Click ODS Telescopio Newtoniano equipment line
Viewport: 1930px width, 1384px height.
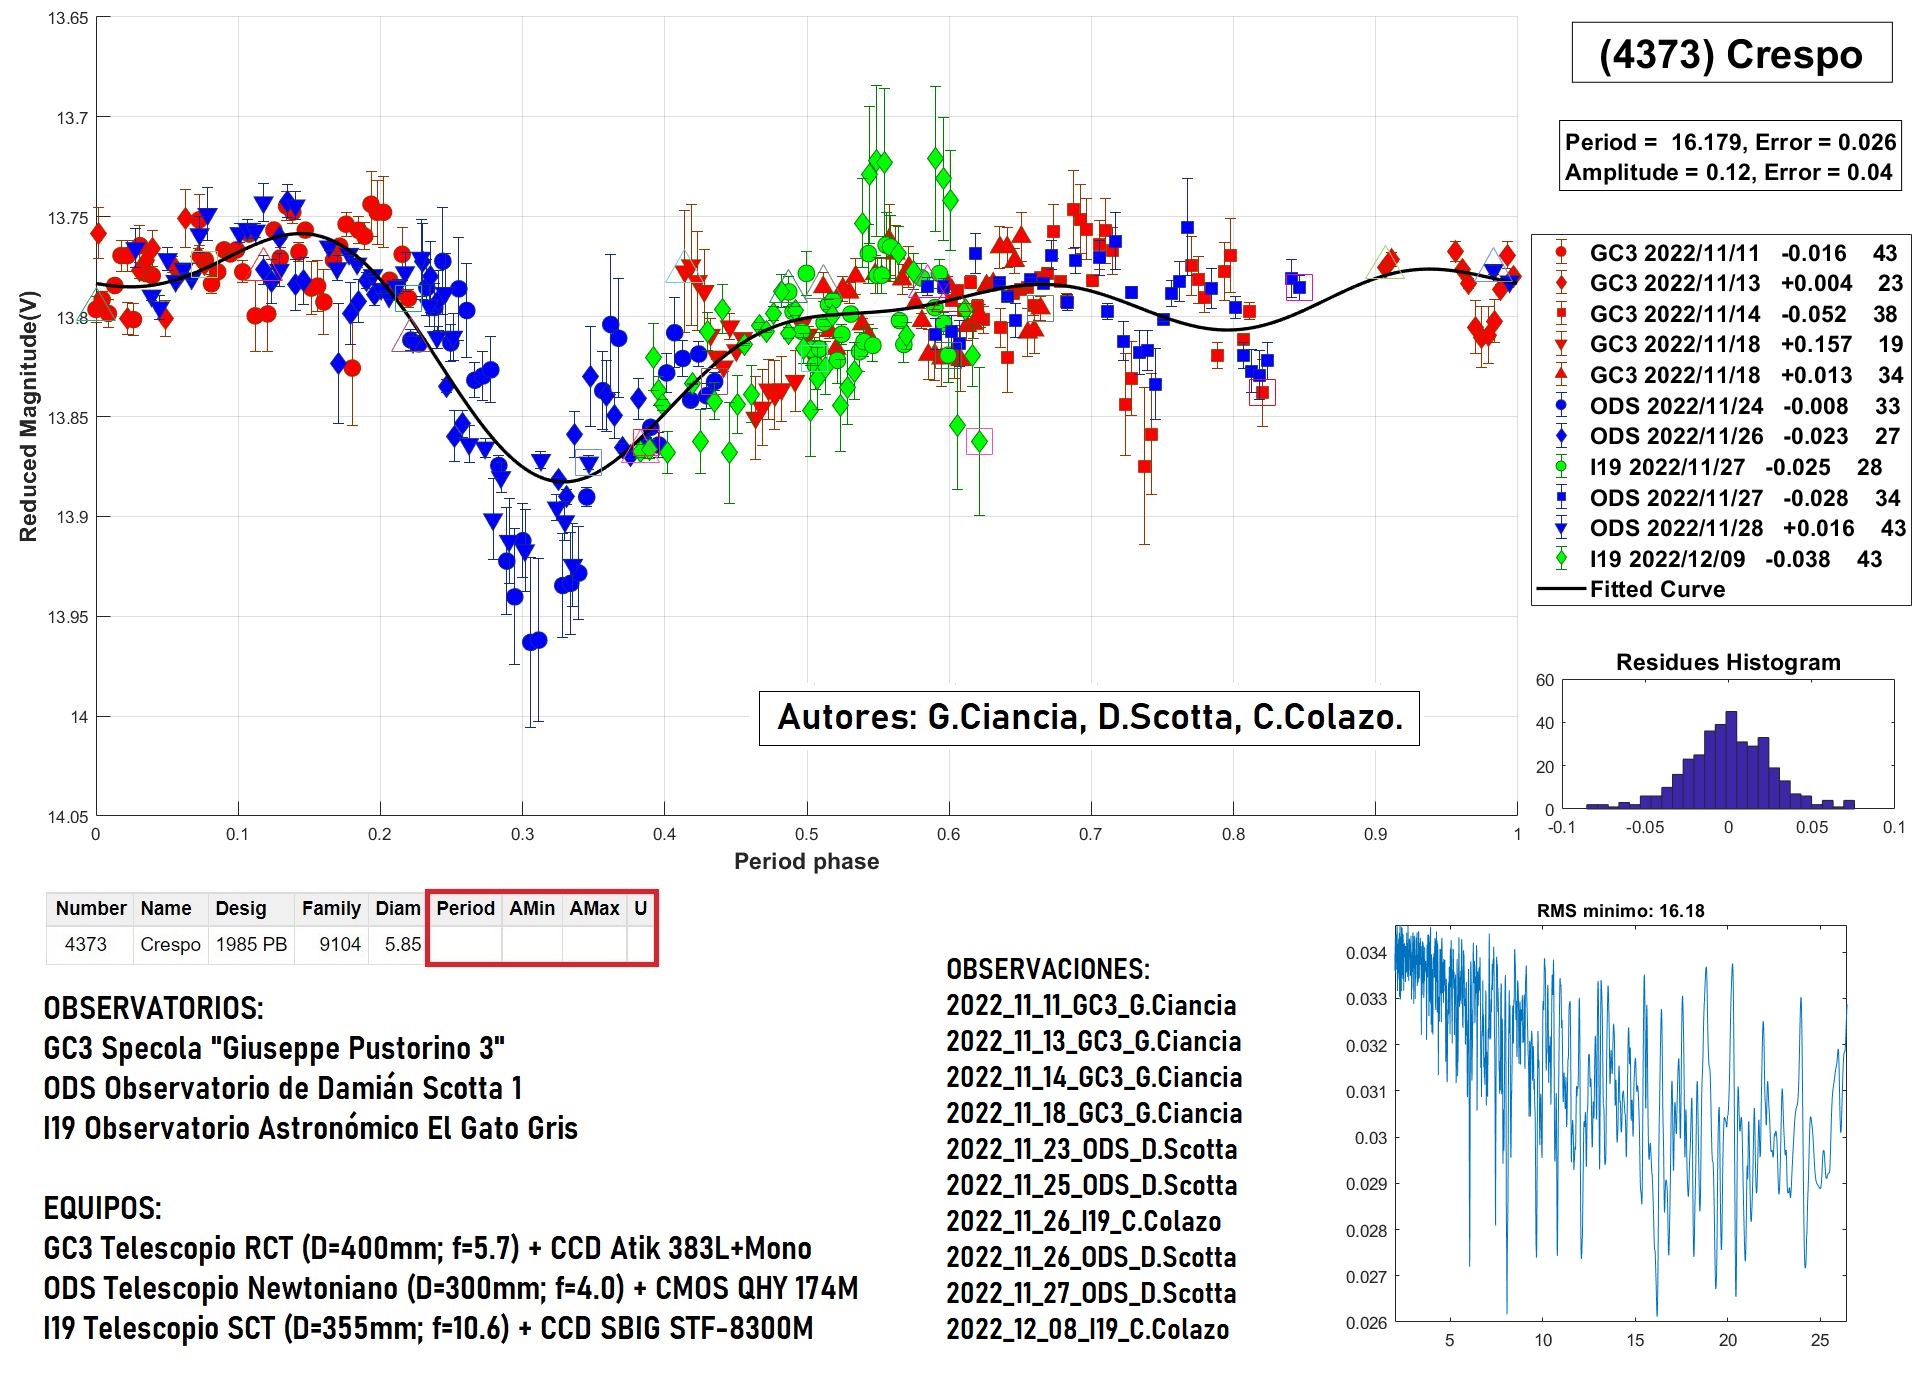tap(451, 1288)
